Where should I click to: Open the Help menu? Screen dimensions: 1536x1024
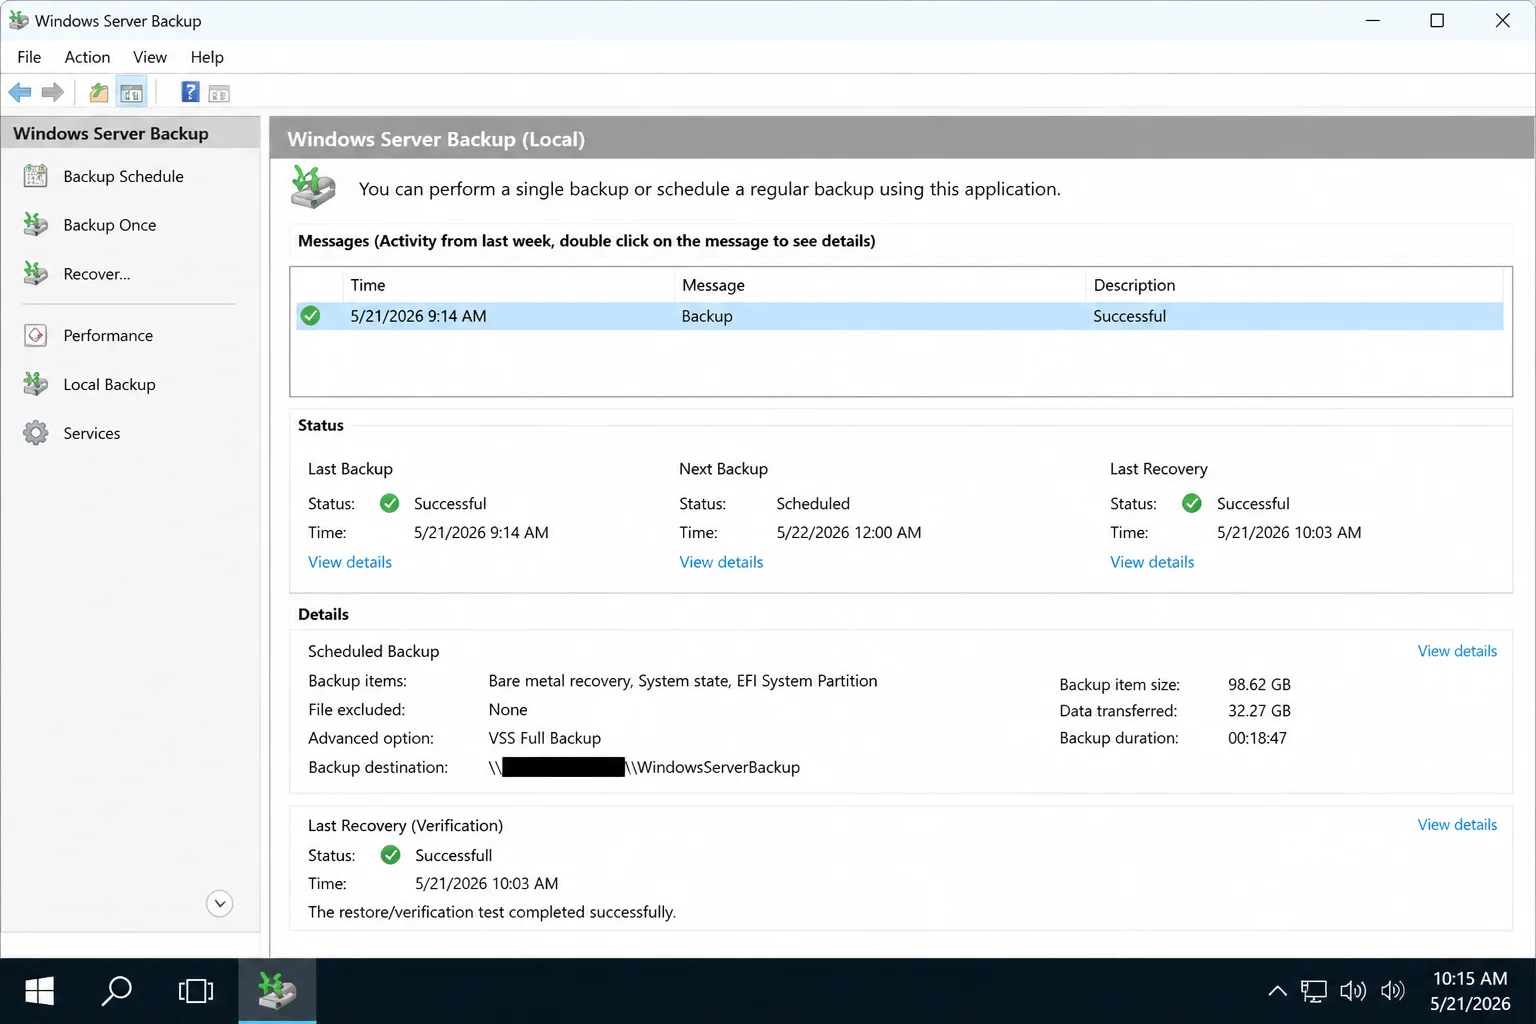(x=207, y=57)
